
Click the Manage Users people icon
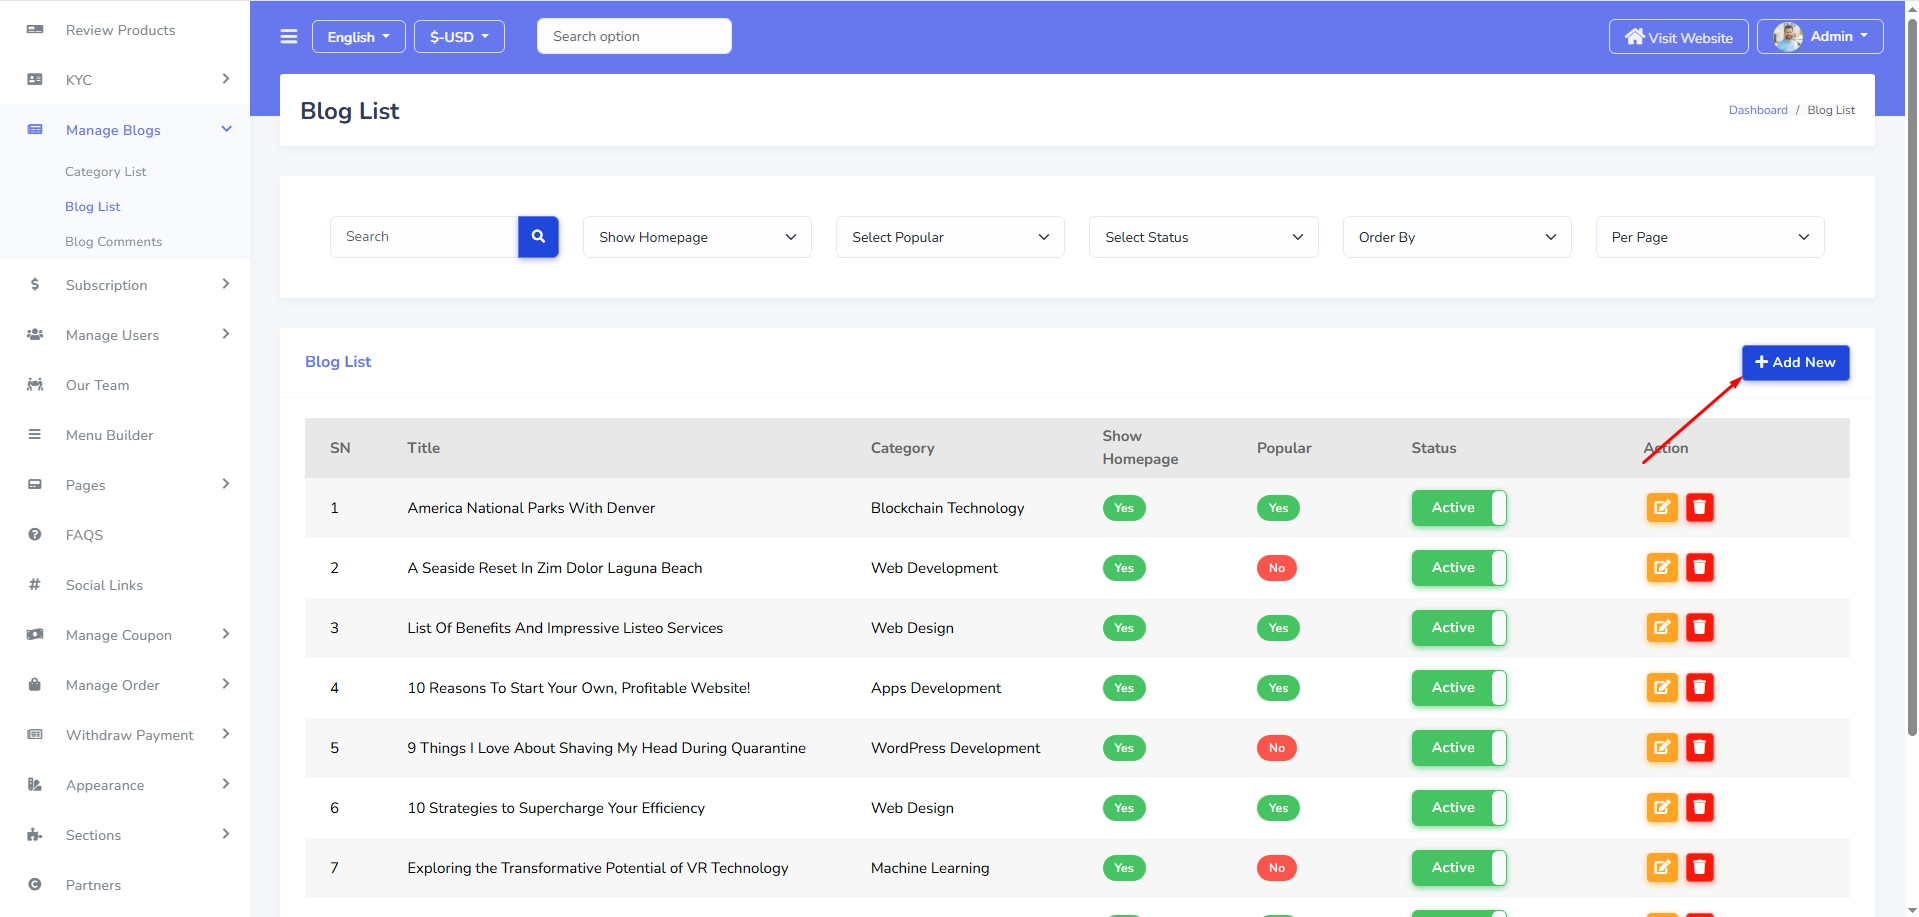tap(35, 335)
